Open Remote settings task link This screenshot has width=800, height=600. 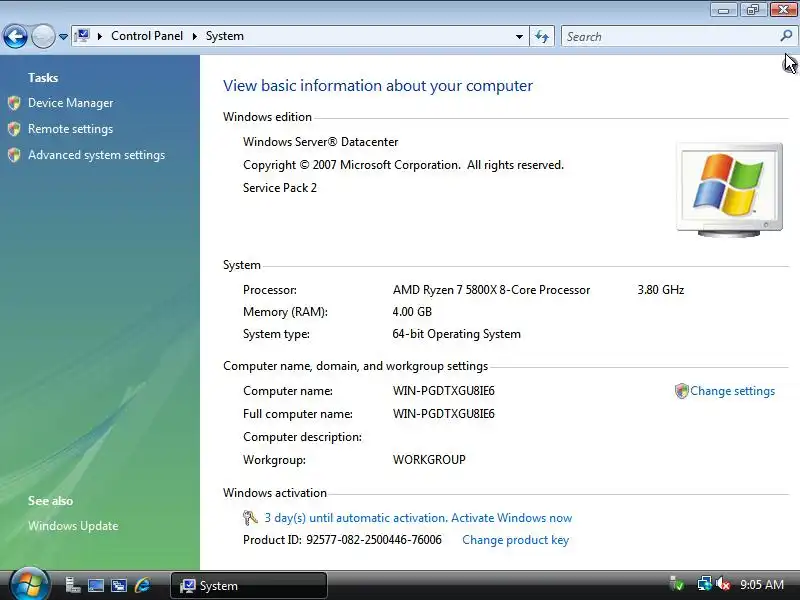tap(70, 129)
